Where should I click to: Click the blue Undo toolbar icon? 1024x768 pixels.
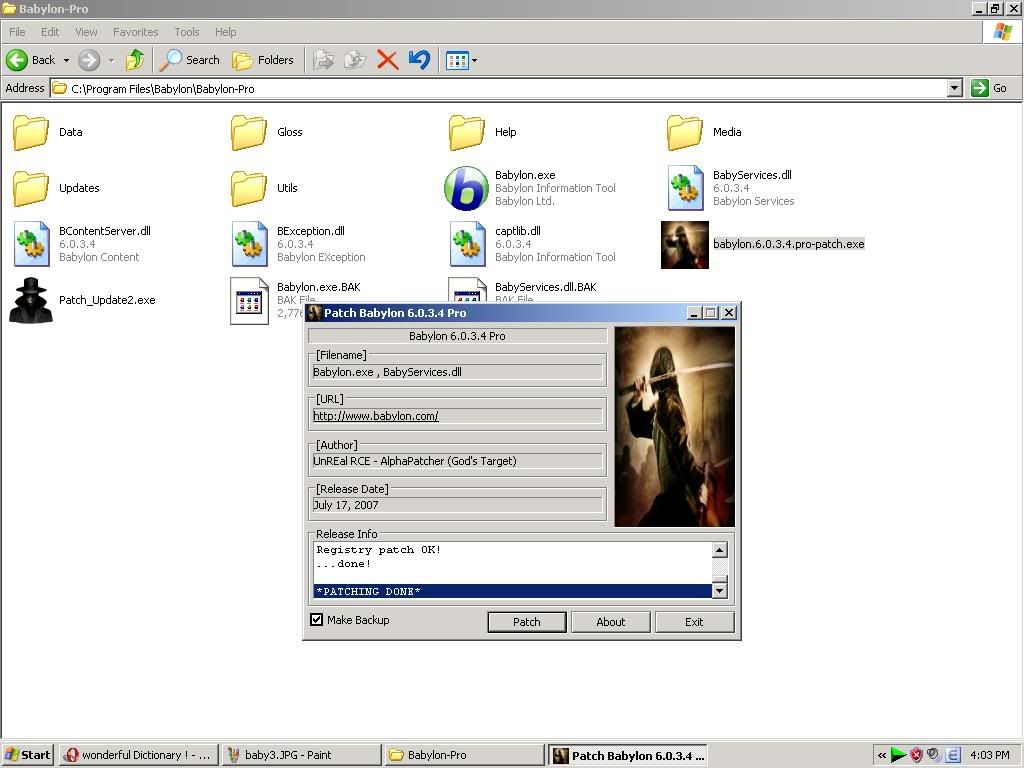[x=419, y=60]
